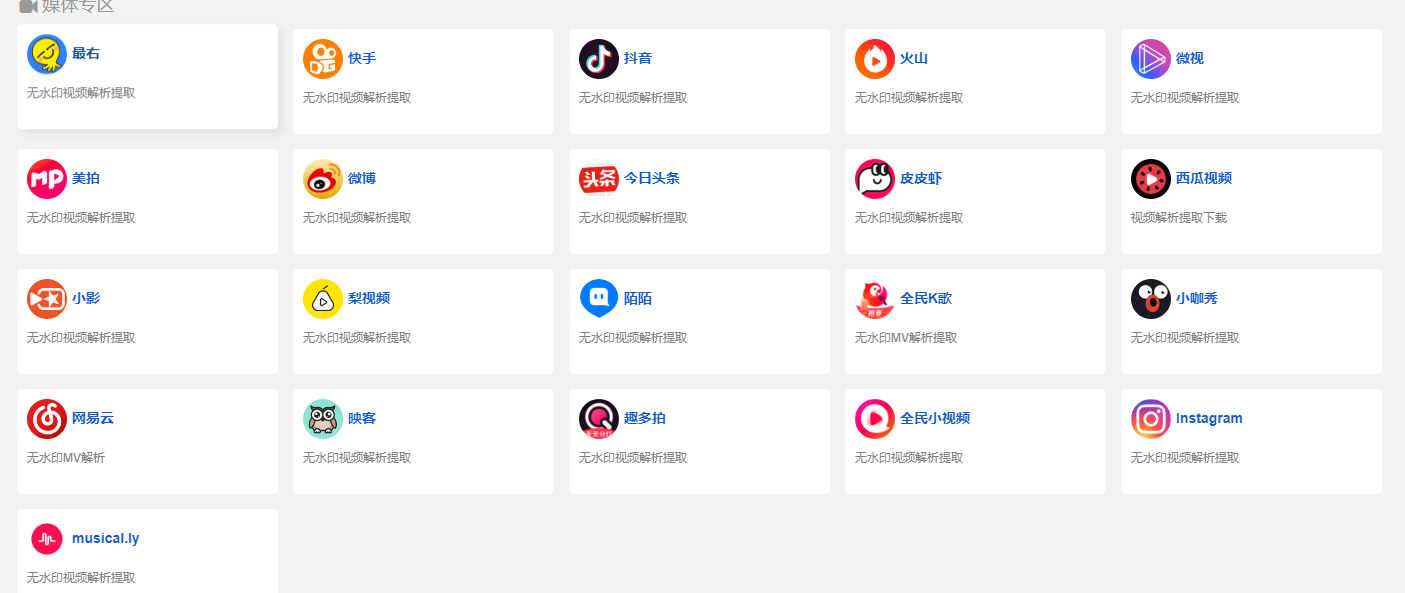The height and width of the screenshot is (593, 1405).
Task: Open the 网易云 title link
Action: coord(93,418)
